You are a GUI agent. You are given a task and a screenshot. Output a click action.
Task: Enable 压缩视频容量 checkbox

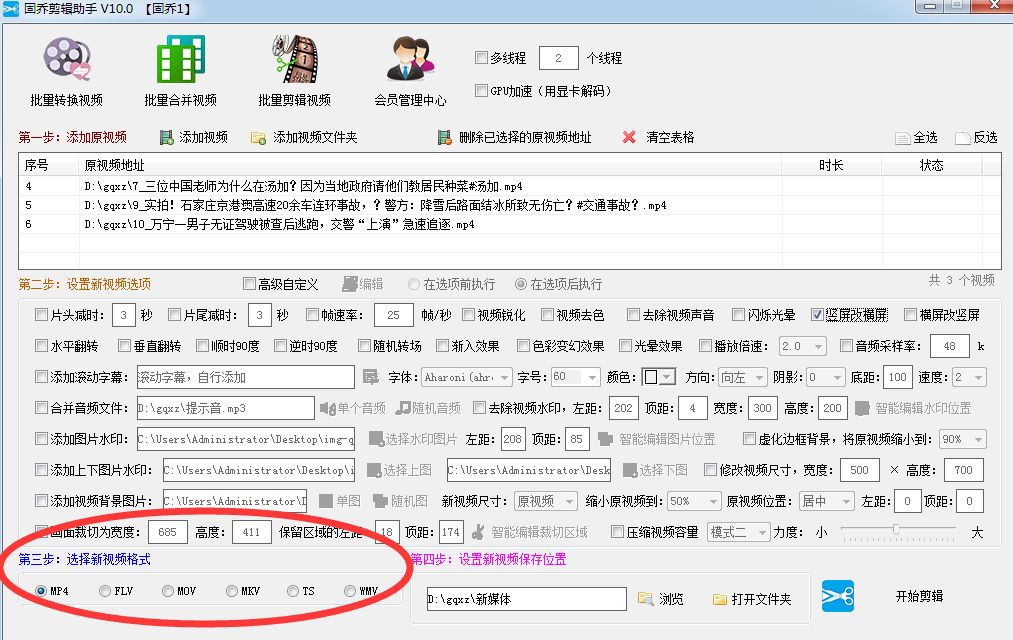[618, 532]
